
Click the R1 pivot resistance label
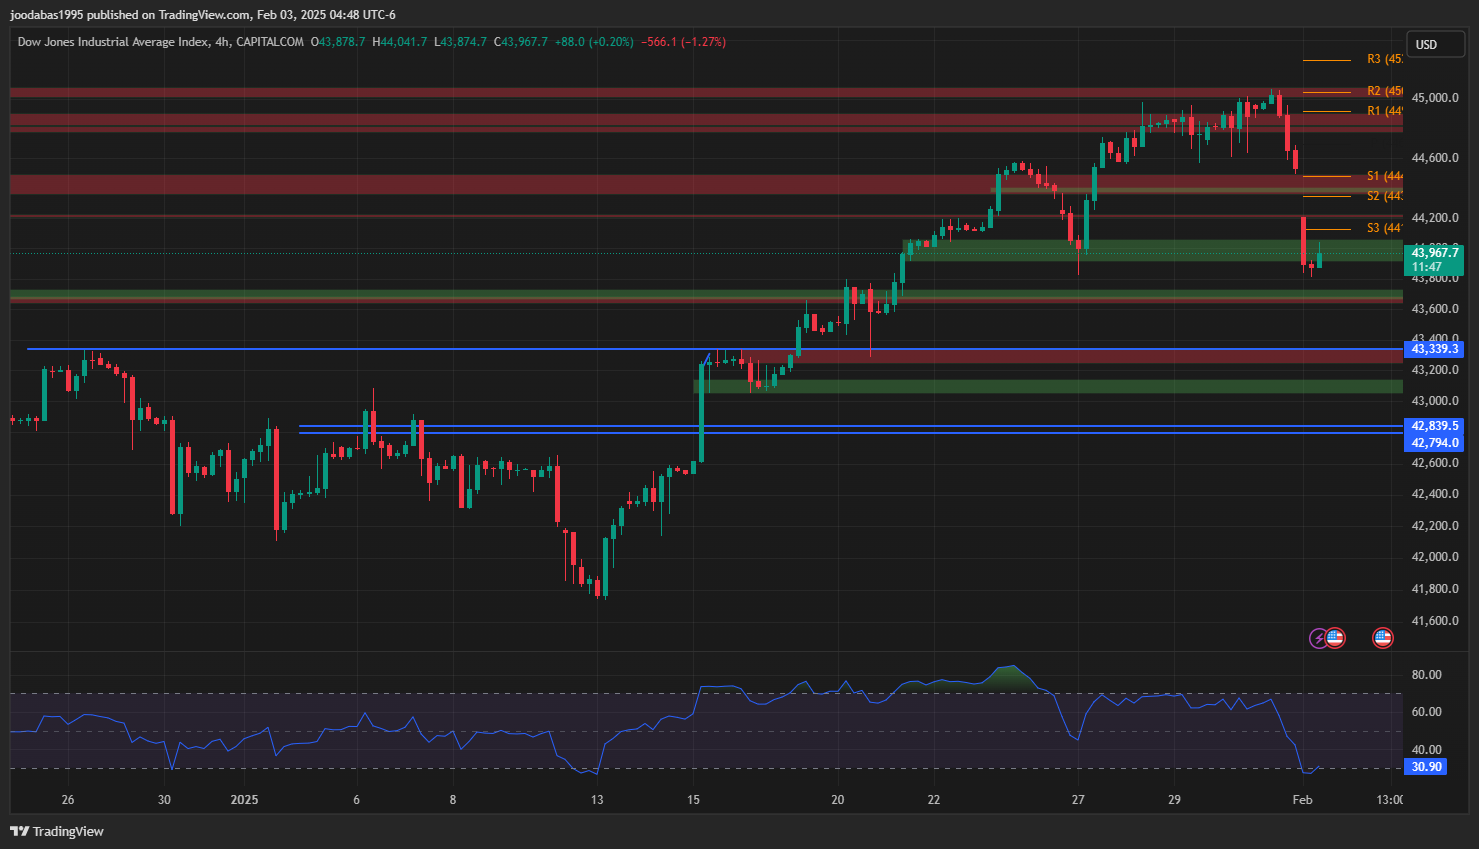tap(1383, 111)
